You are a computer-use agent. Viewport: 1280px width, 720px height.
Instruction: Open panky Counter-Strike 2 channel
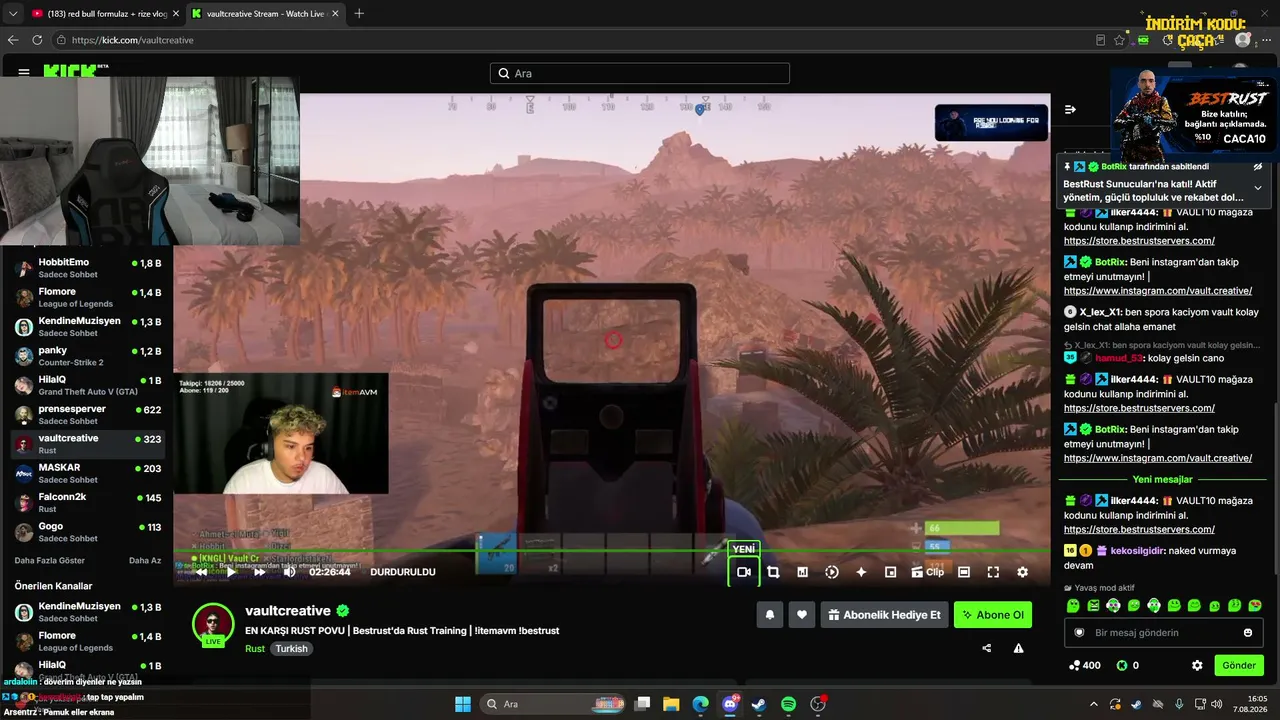pyautogui.click(x=88, y=357)
